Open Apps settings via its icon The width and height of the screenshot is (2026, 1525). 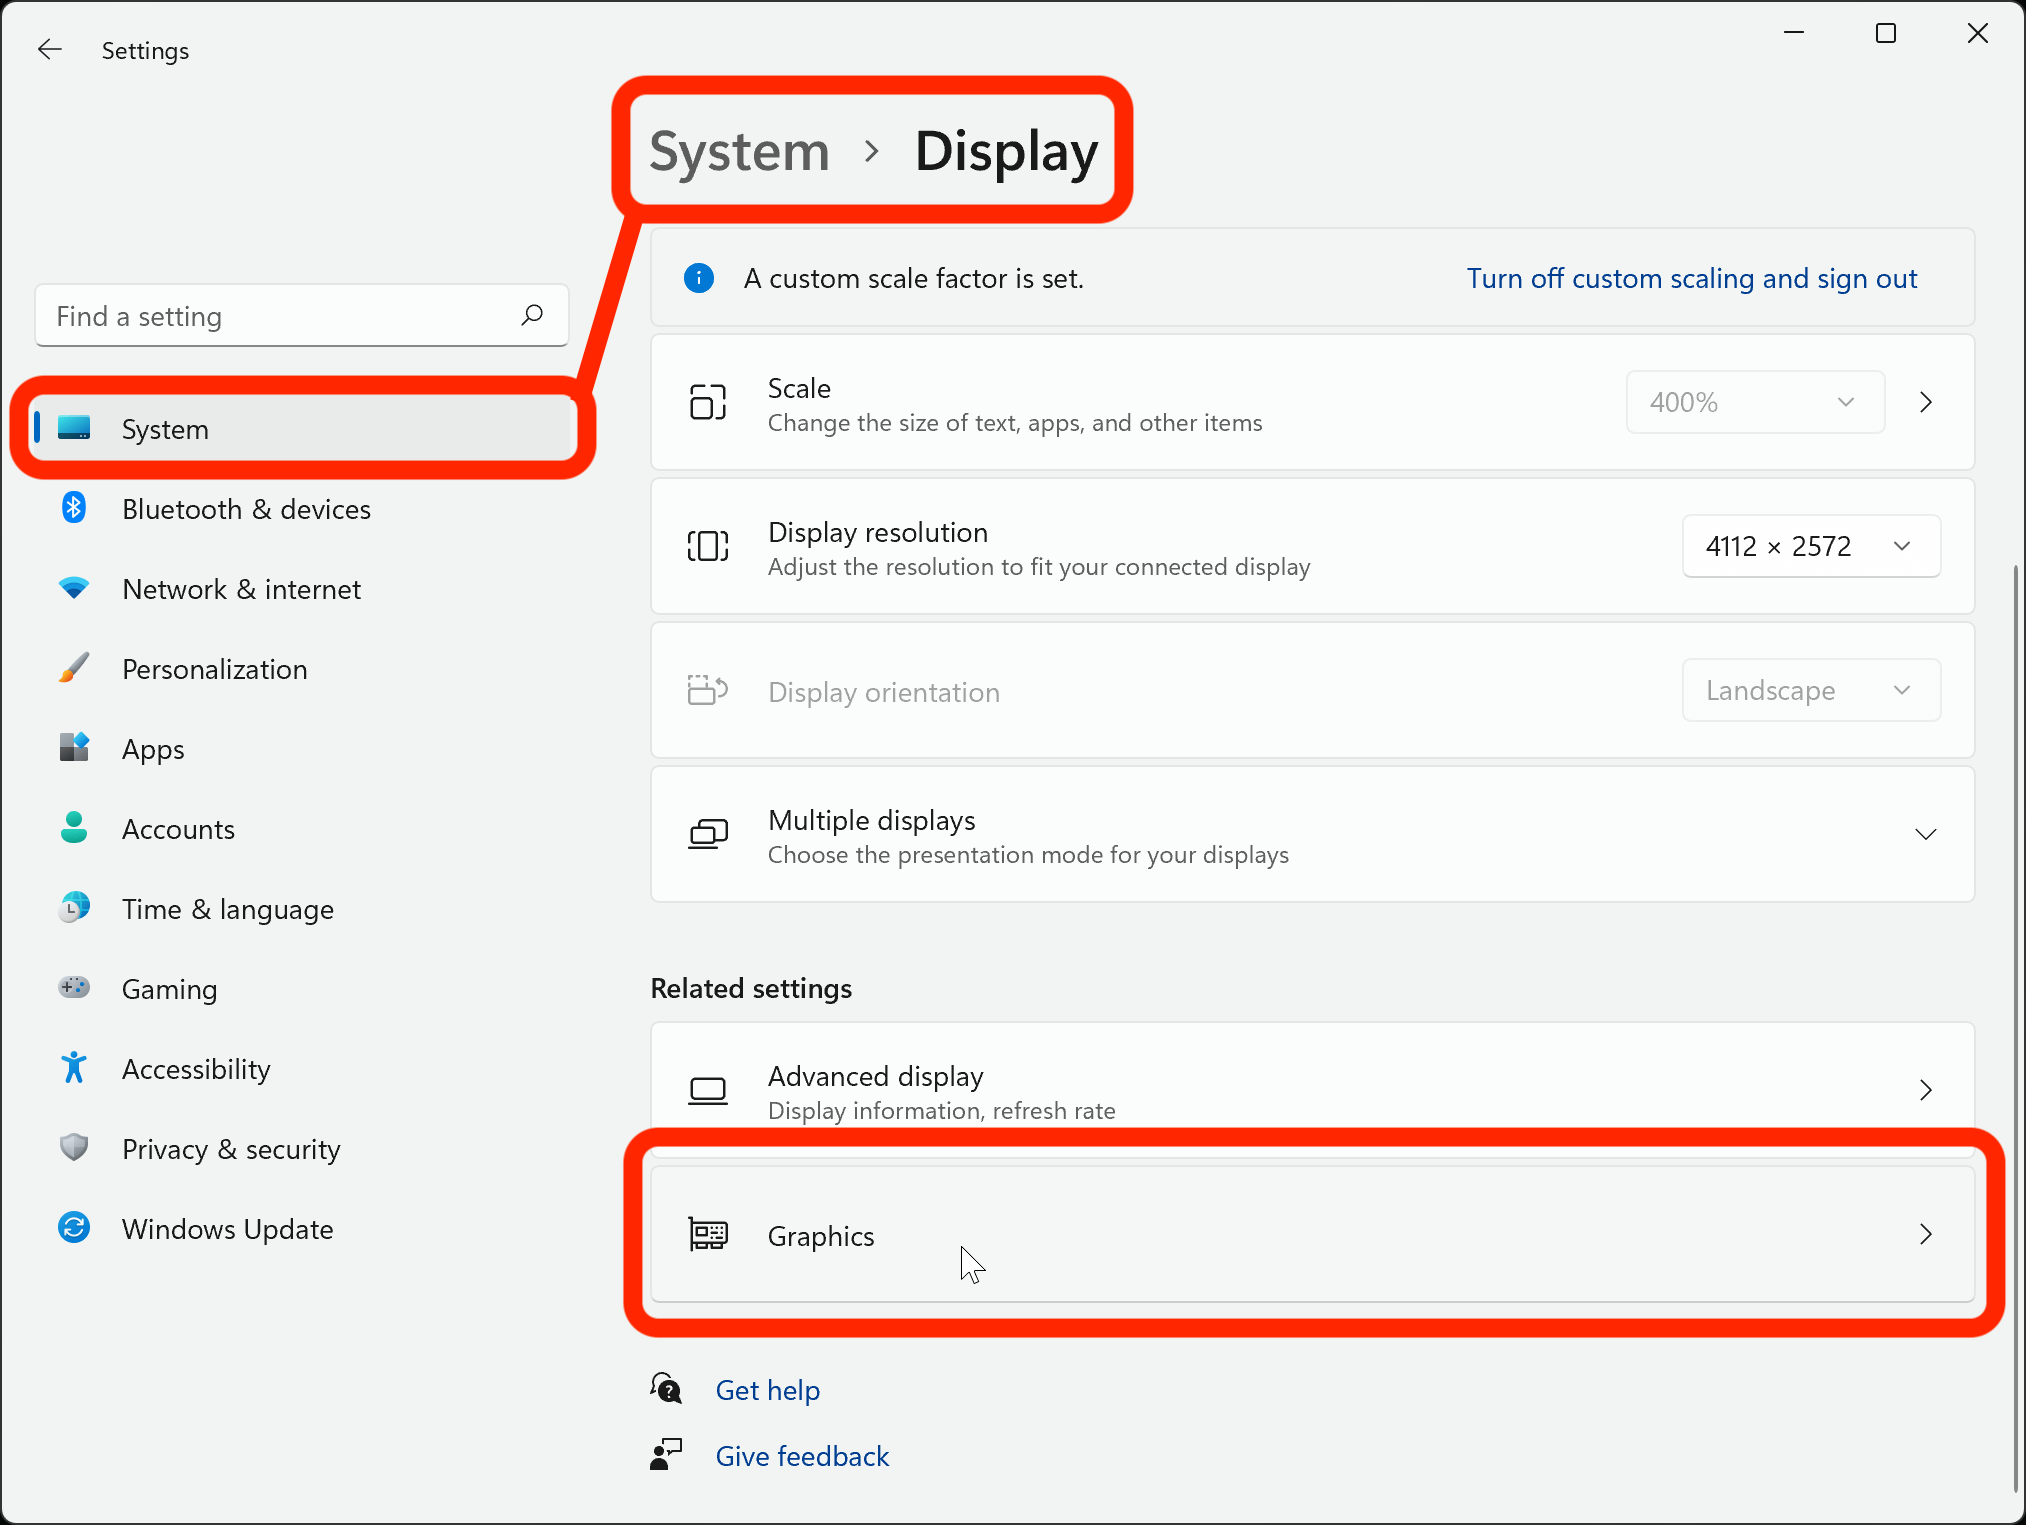click(74, 748)
